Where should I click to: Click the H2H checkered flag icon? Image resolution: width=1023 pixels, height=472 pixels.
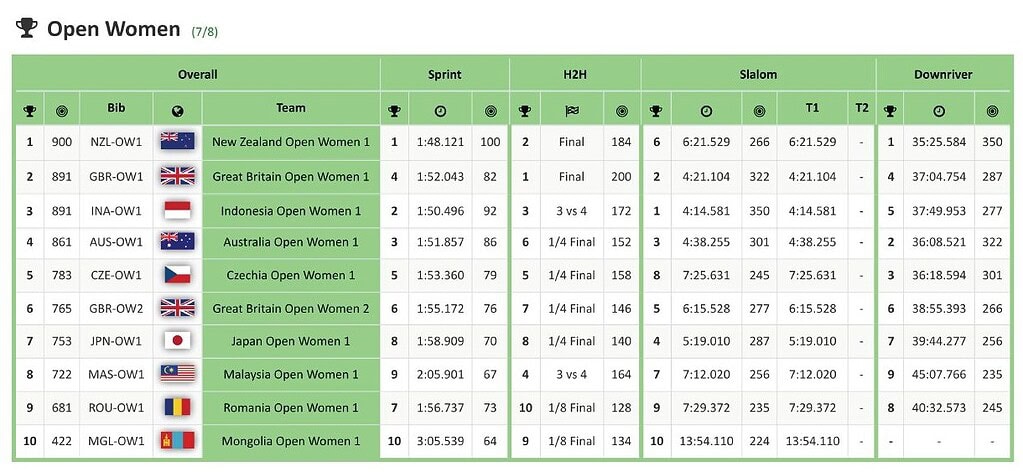572,111
